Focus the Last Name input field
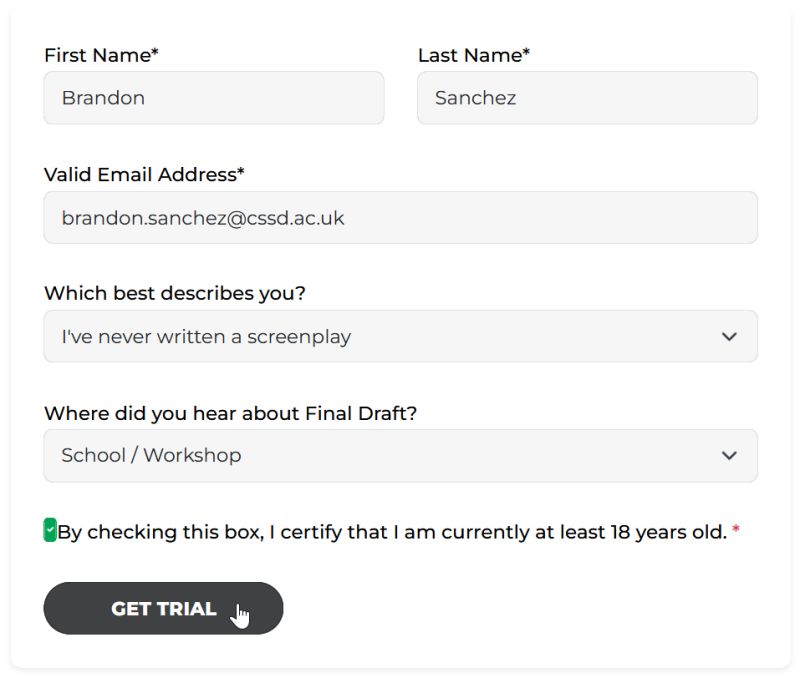The height and width of the screenshot is (678, 800). (x=587, y=97)
